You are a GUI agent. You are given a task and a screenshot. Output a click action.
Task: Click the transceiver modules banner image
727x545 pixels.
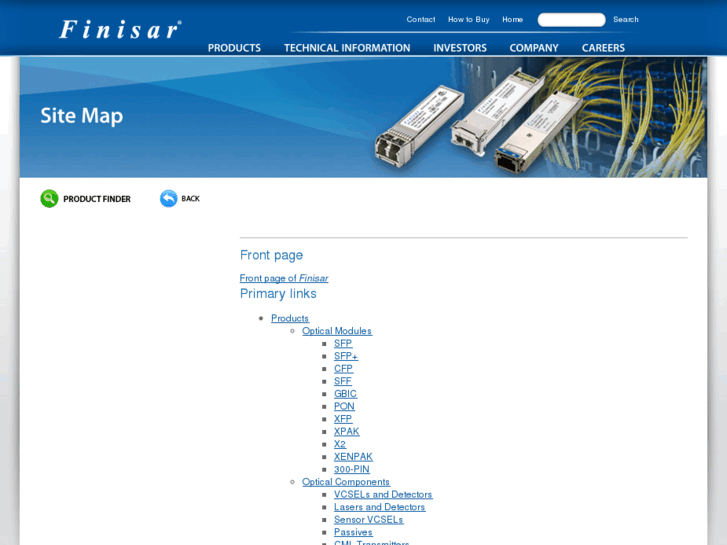coord(478,123)
